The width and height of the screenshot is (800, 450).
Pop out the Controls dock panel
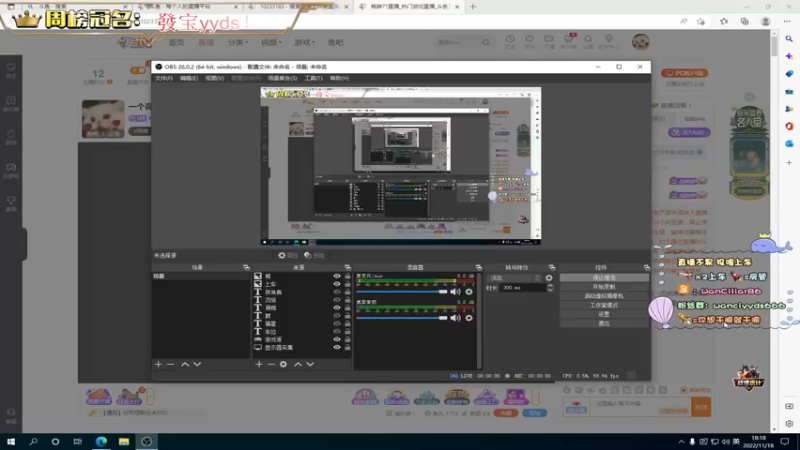point(646,267)
